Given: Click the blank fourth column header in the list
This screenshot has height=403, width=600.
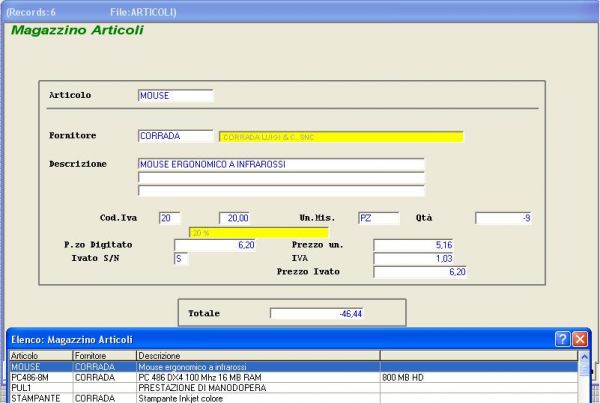Looking at the screenshot, I should coord(479,356).
